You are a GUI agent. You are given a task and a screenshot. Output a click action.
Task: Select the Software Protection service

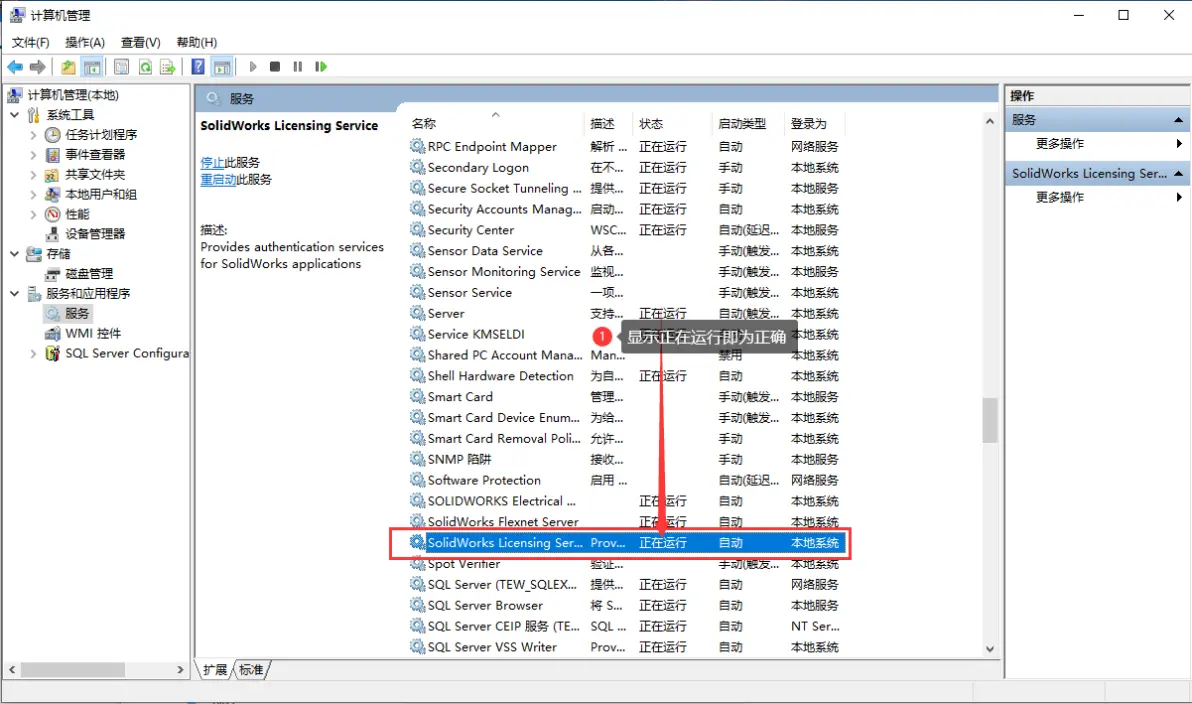coord(484,480)
